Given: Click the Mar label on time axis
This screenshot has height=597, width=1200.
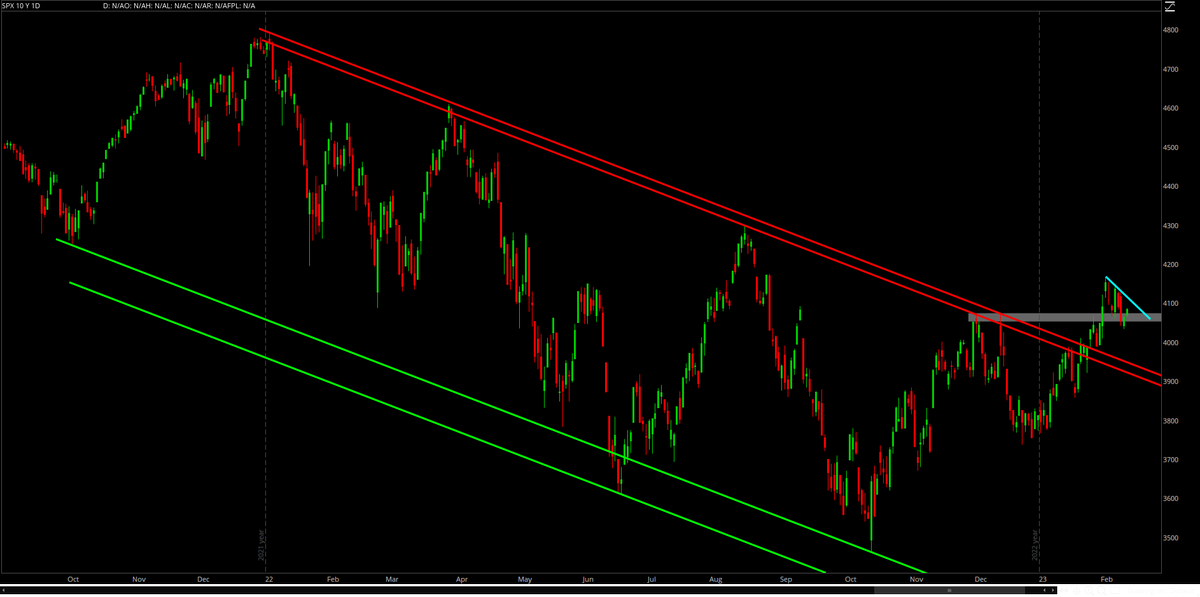Looking at the screenshot, I should click(393, 579).
